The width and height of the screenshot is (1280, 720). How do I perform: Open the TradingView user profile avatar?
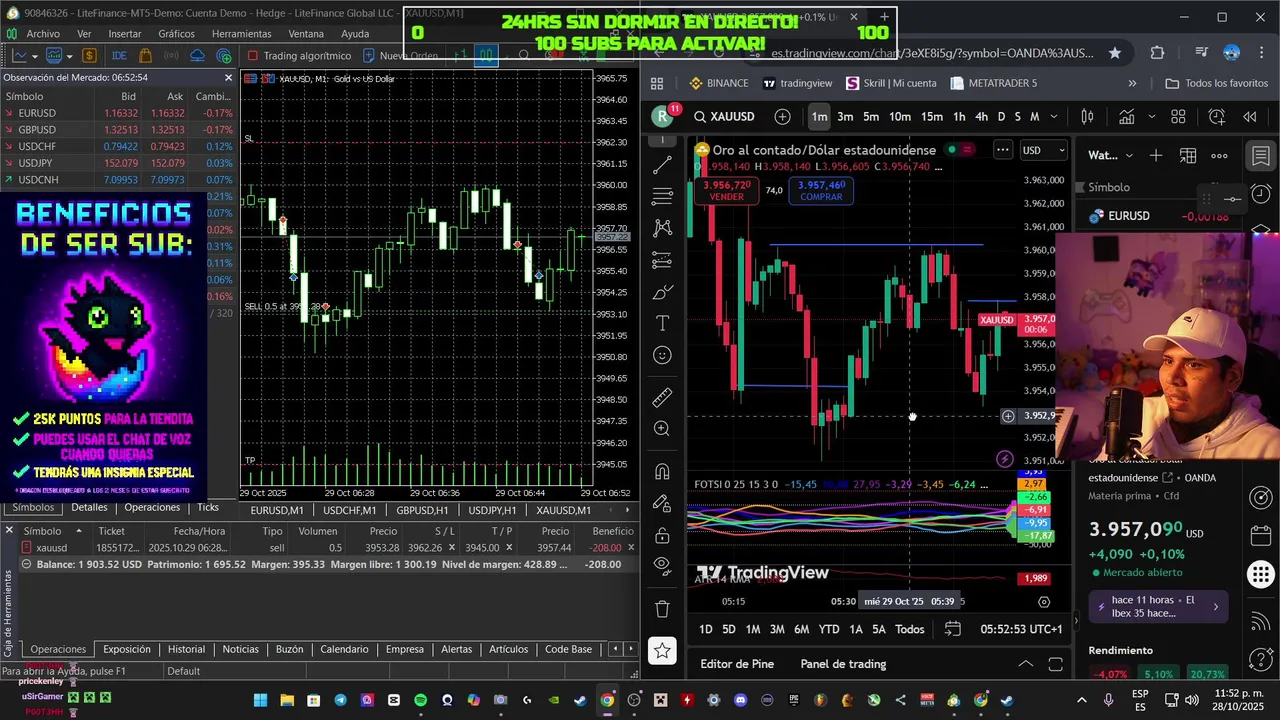(662, 117)
